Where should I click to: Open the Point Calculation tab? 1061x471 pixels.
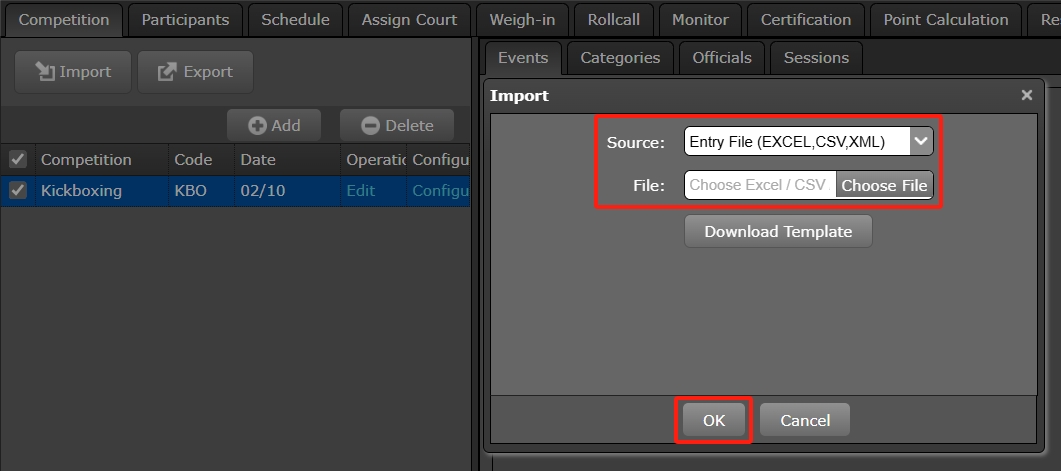(945, 19)
